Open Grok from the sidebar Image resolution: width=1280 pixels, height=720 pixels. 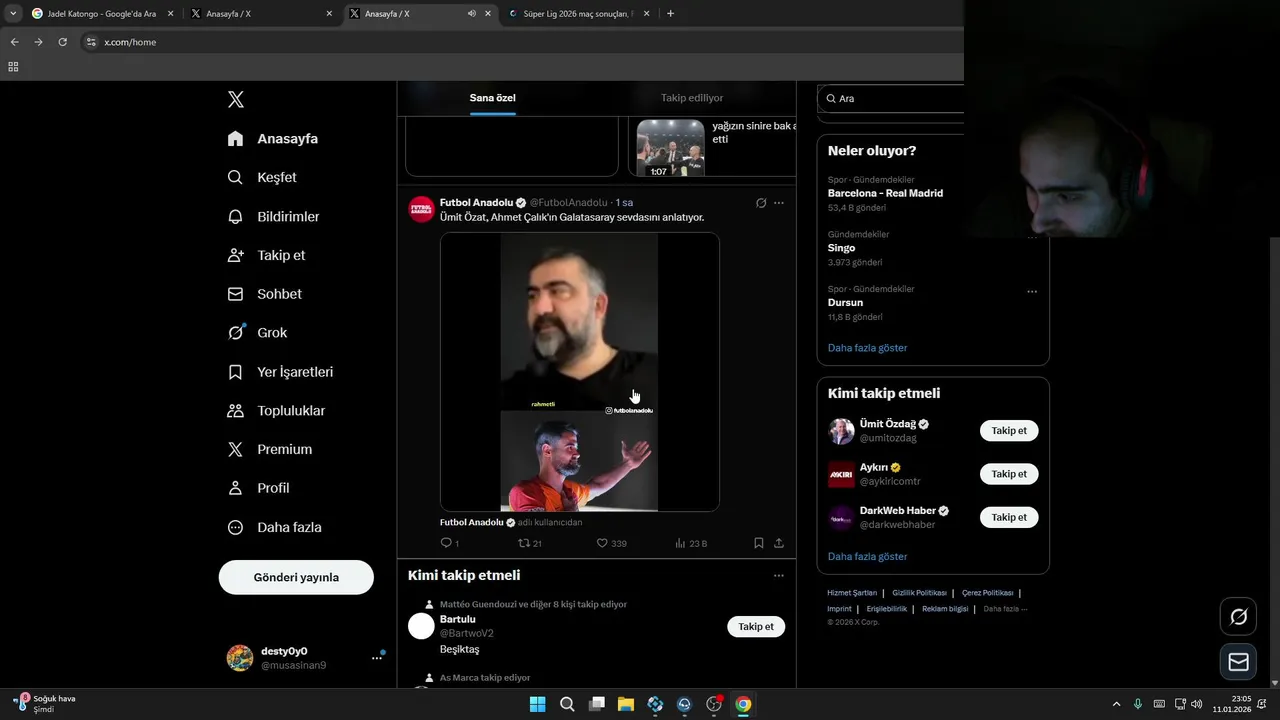tap(258, 333)
